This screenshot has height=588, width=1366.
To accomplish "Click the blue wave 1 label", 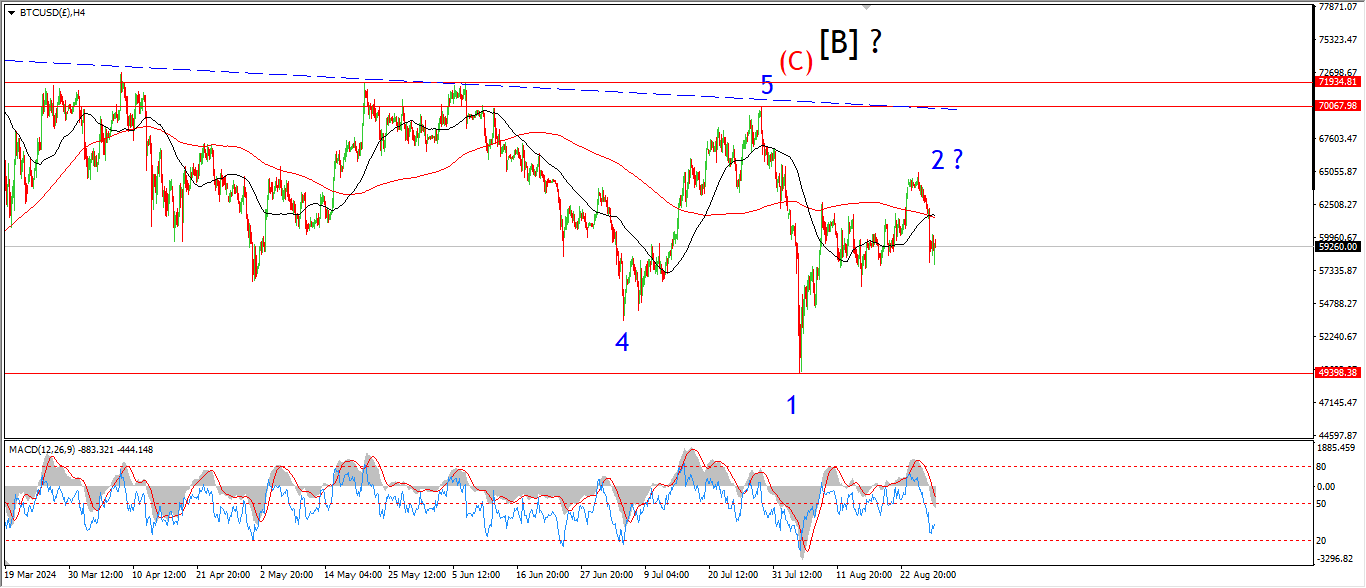I will coord(792,405).
